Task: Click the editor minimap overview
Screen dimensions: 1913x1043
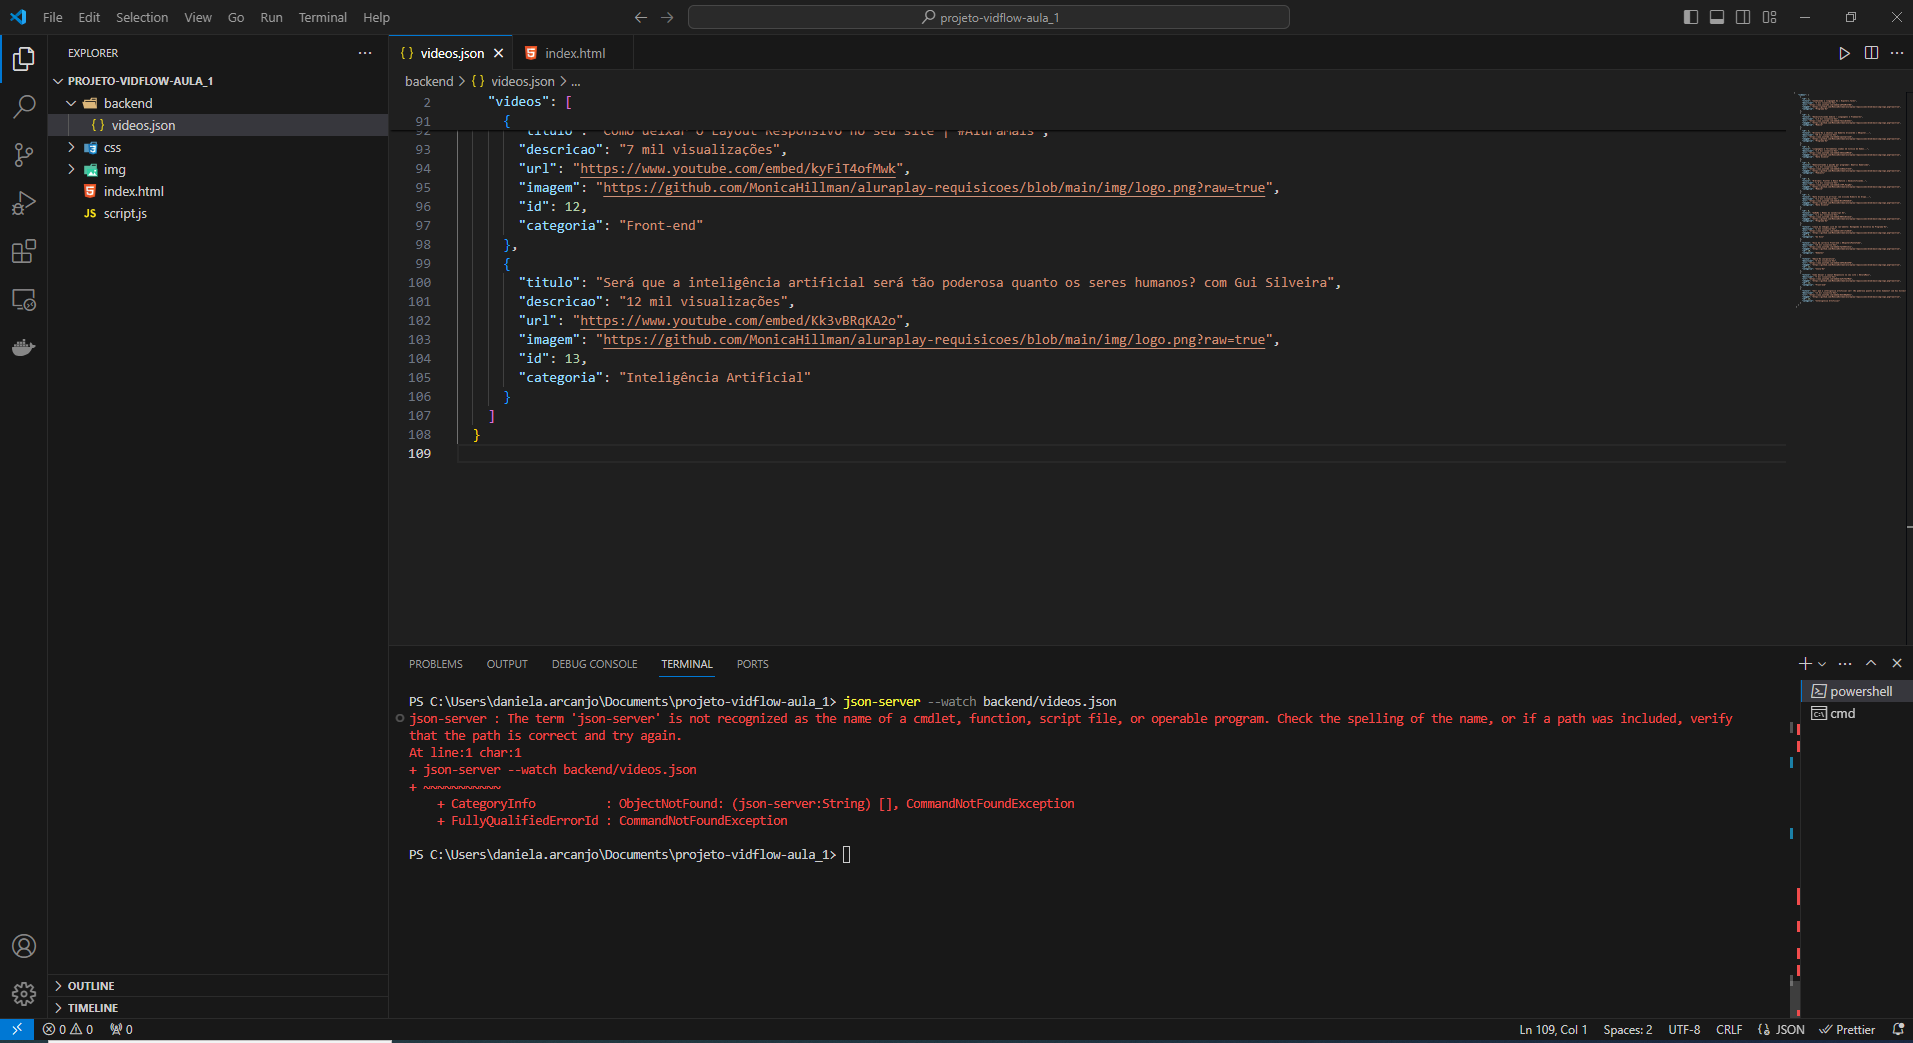Action: pyautogui.click(x=1850, y=198)
